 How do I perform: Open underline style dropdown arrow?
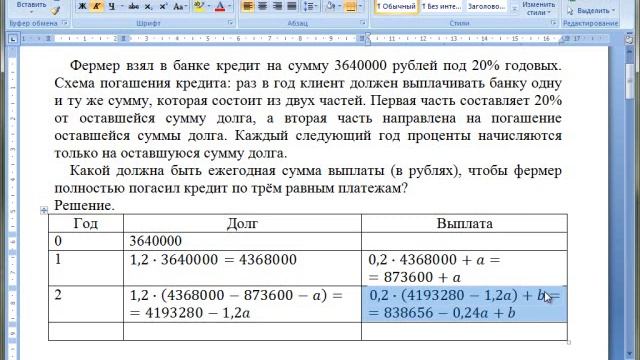click(x=121, y=6)
